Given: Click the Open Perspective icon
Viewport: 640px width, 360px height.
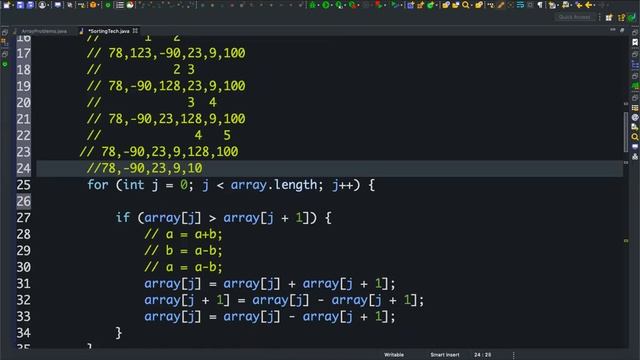Looking at the screenshot, I should tap(609, 17).
